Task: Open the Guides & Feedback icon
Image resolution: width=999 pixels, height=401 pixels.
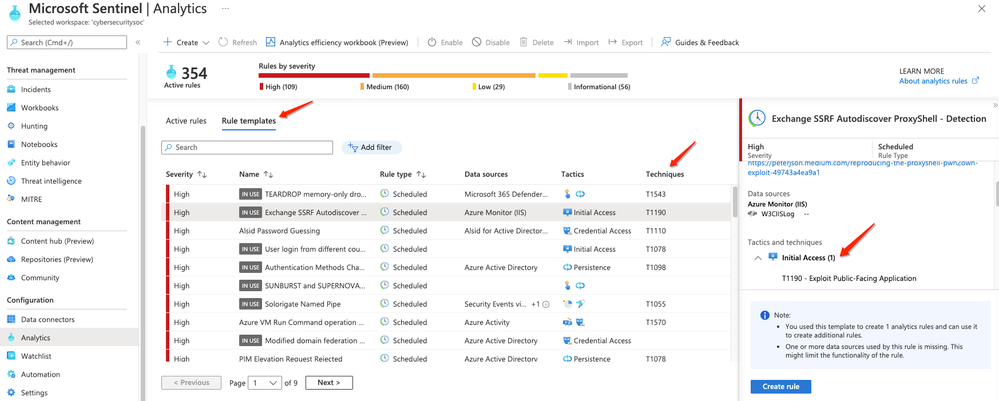Action: tap(666, 43)
